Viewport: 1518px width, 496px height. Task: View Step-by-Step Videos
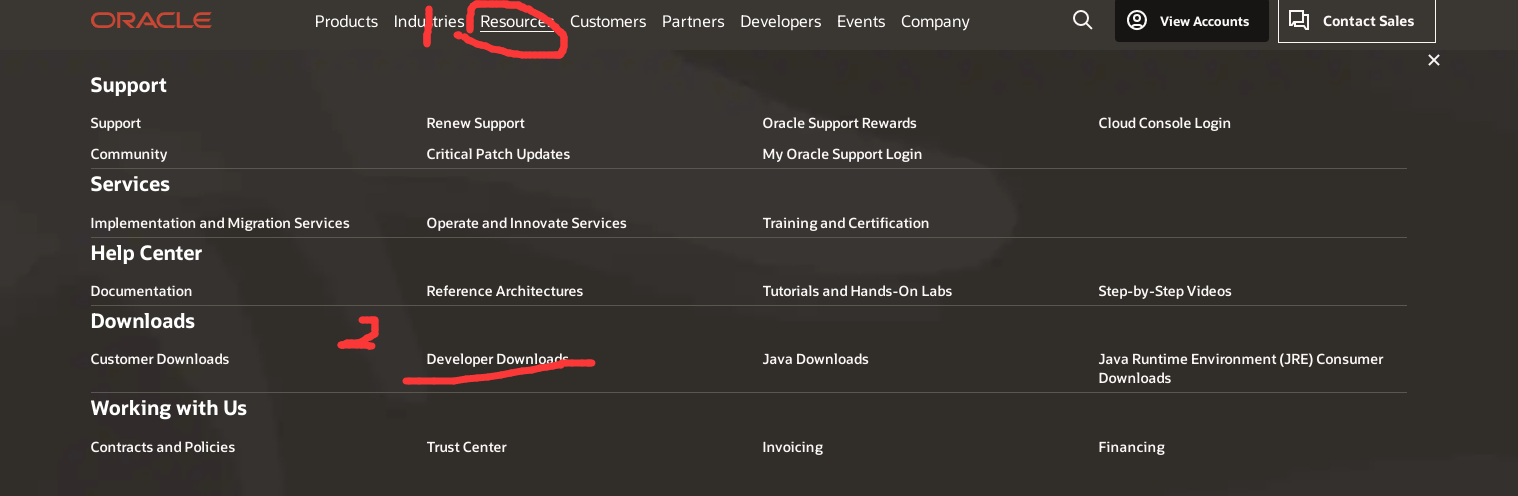point(1165,291)
